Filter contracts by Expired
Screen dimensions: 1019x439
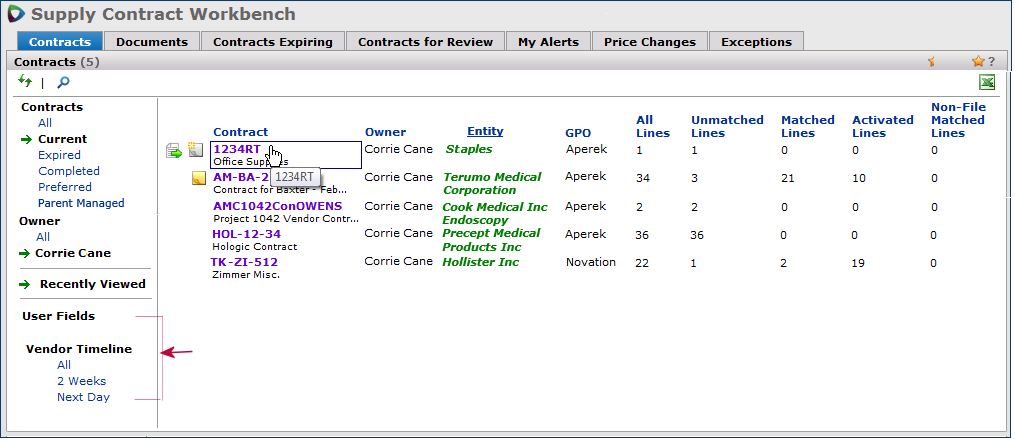point(59,155)
